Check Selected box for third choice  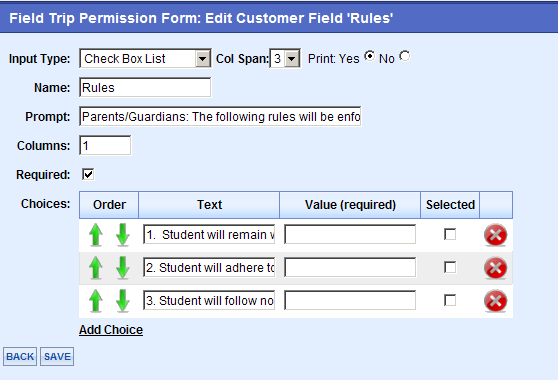pos(450,300)
